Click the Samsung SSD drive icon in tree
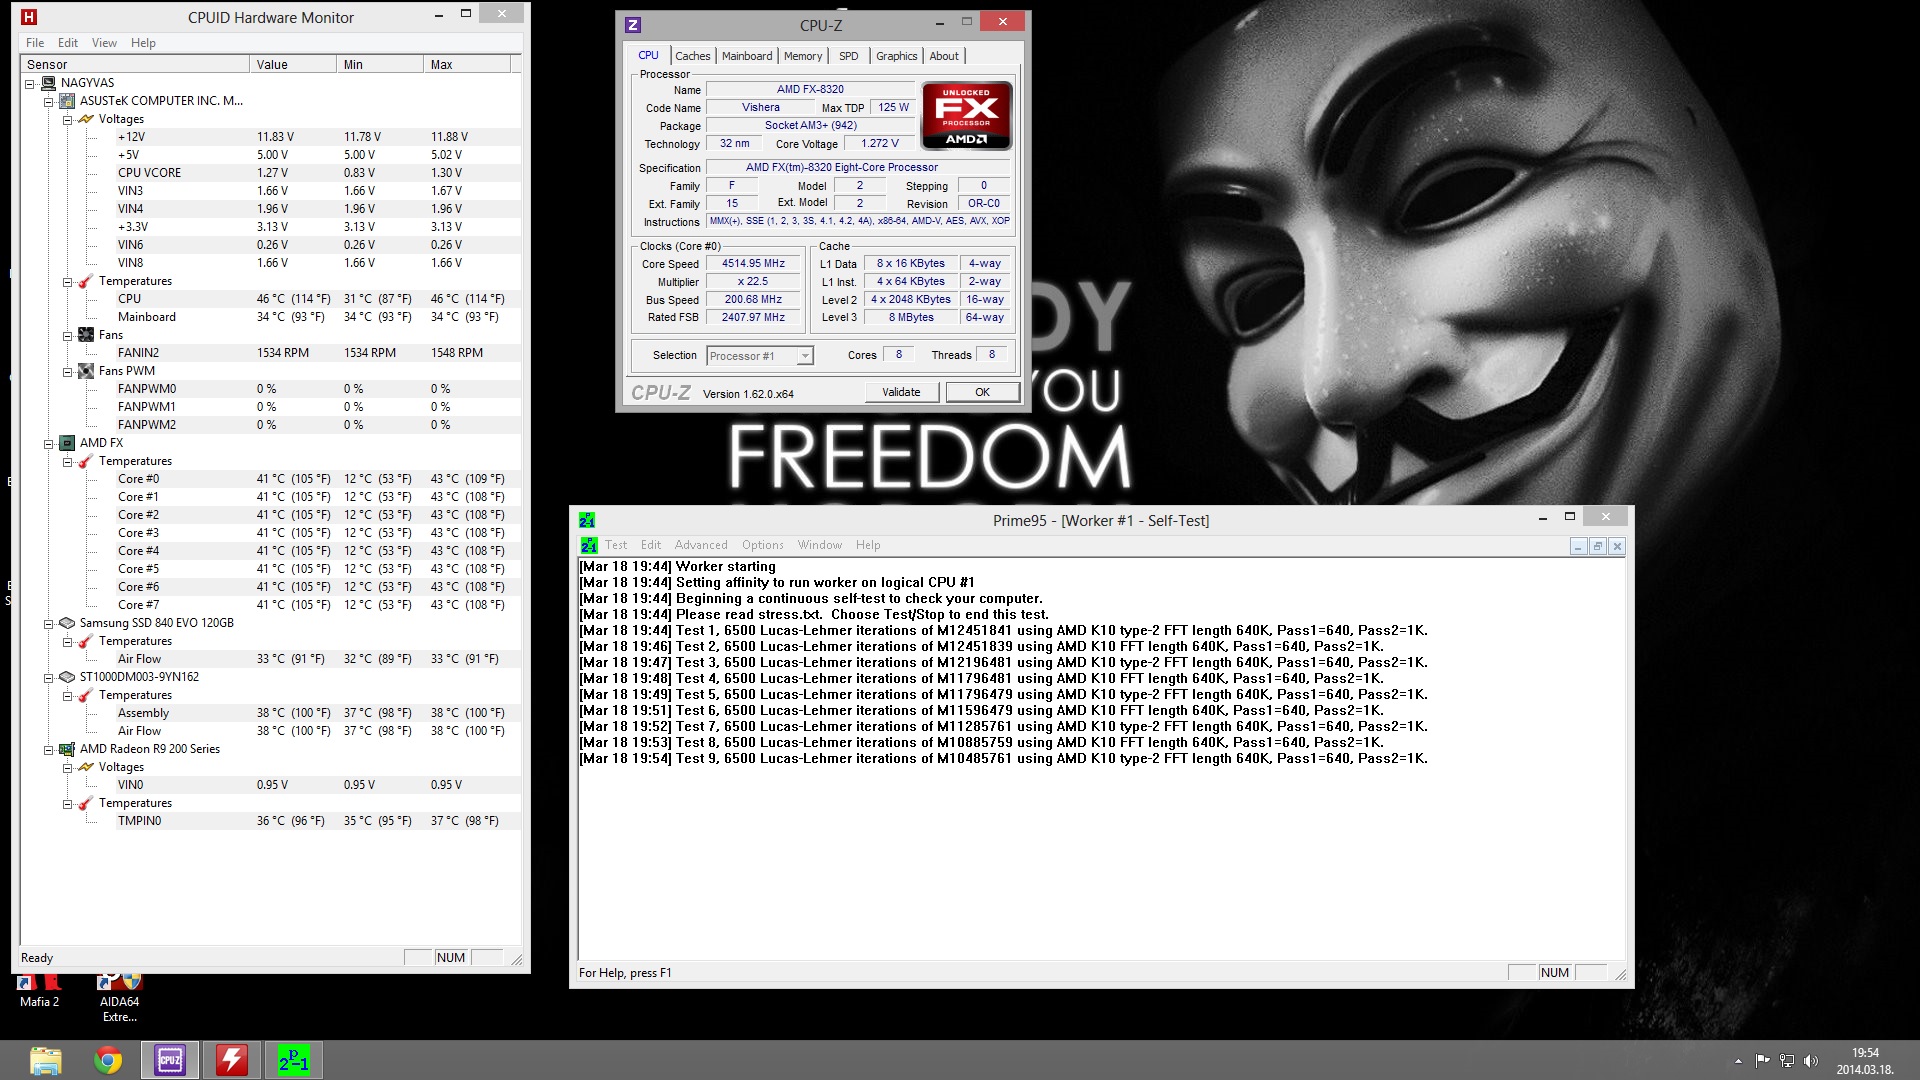This screenshot has width=1920, height=1080. 67,623
